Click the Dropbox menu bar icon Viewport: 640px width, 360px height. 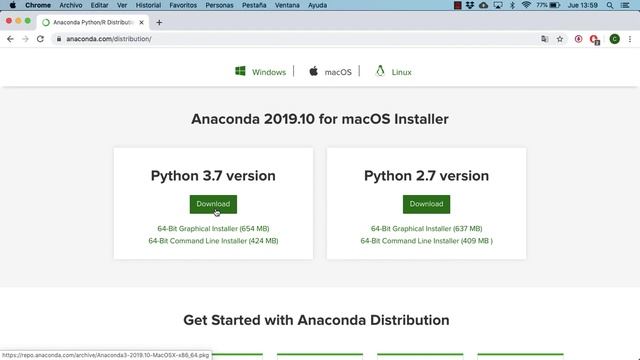[470, 5]
